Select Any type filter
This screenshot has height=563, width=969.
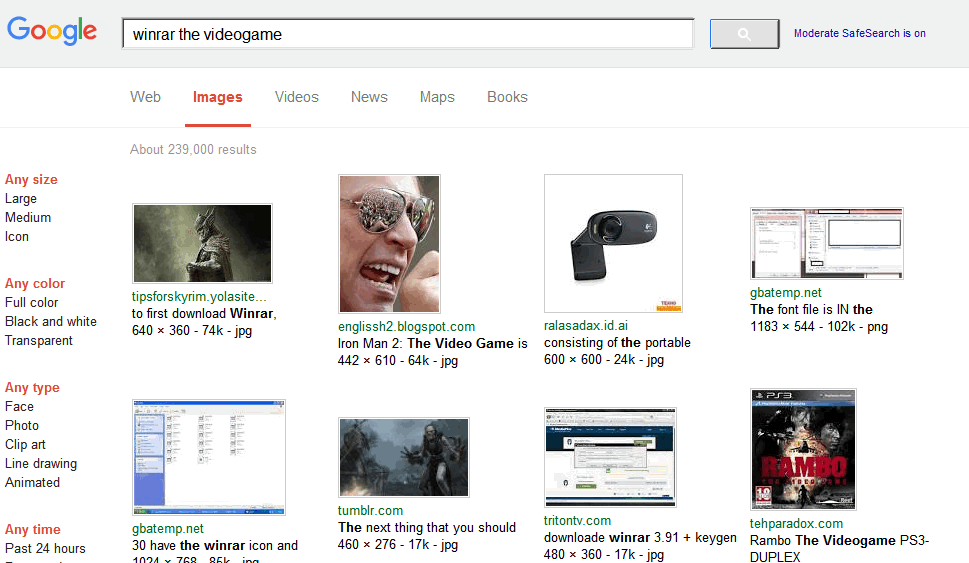tap(32, 387)
